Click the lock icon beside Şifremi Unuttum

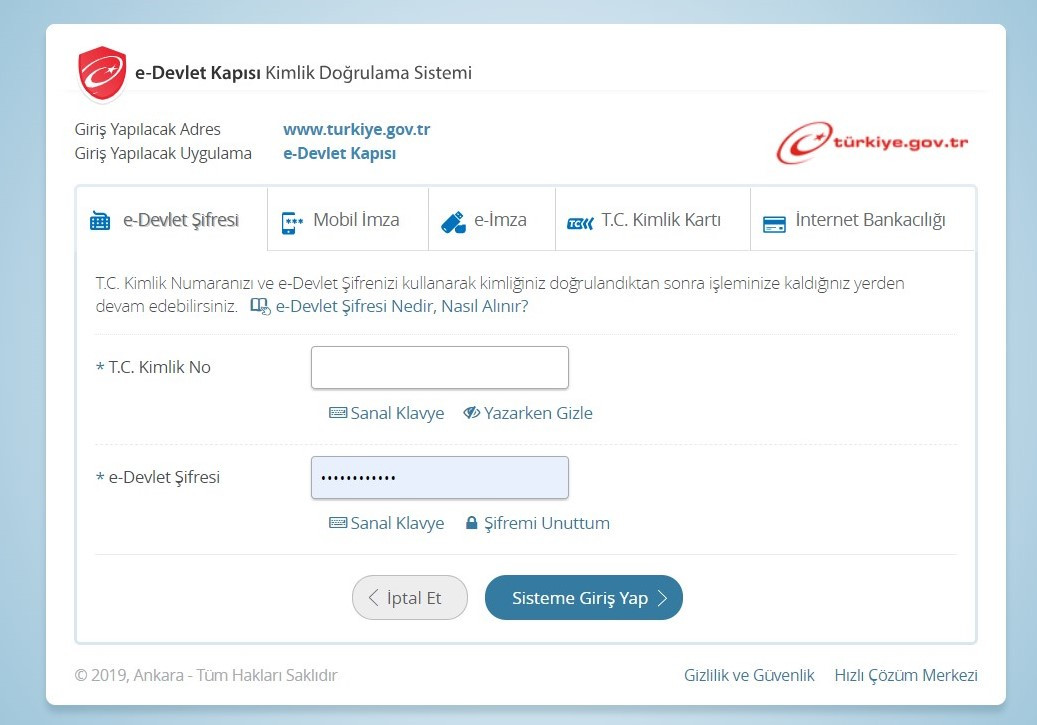pos(472,523)
